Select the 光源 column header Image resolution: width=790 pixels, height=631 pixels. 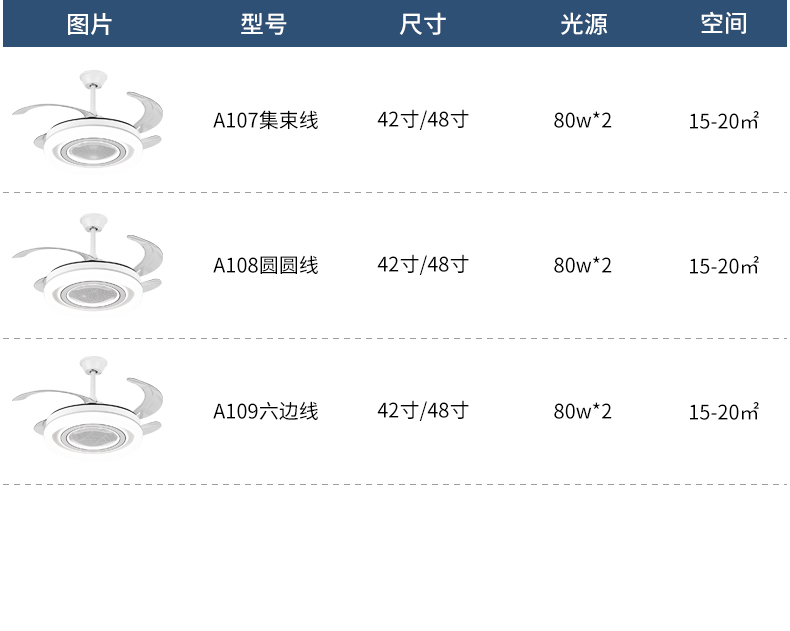coord(584,24)
